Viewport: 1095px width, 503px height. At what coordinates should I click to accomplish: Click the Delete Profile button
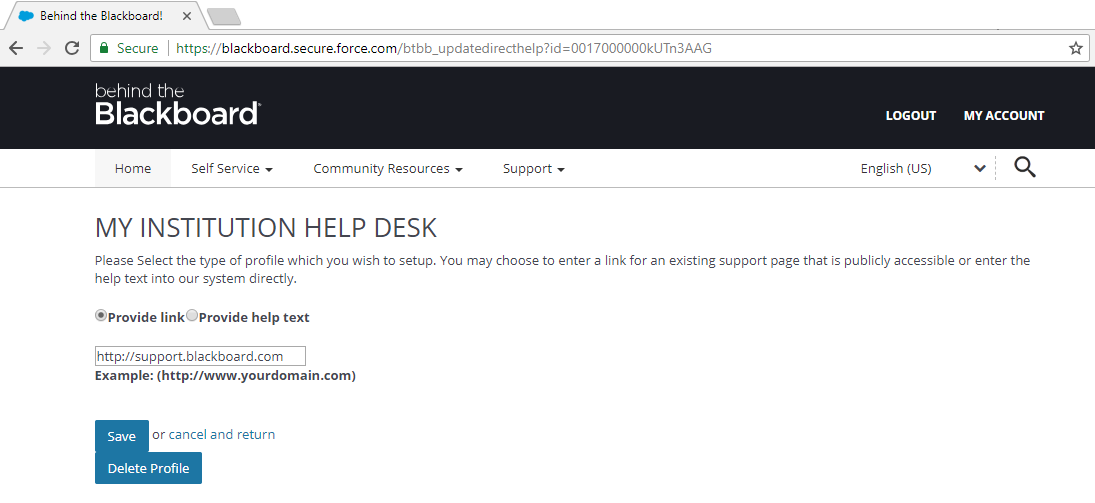148,468
